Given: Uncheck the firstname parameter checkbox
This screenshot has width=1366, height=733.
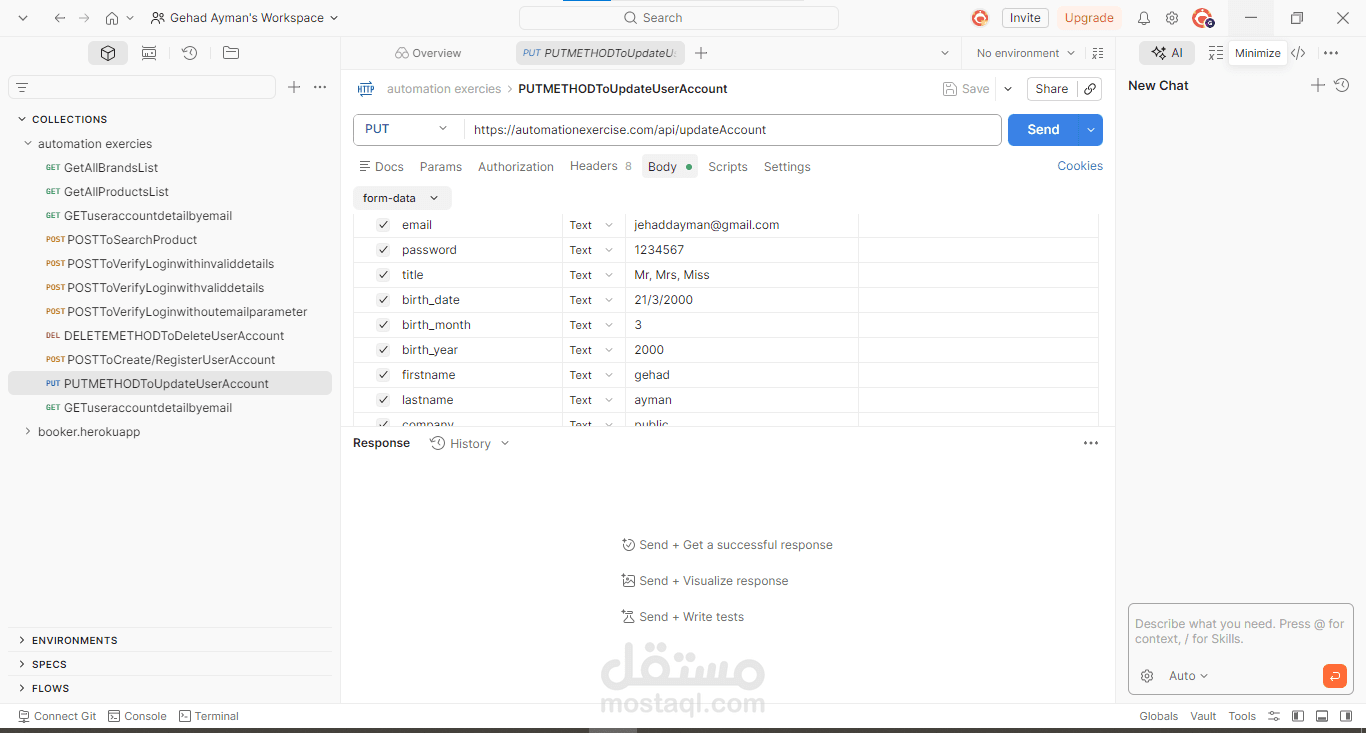Looking at the screenshot, I should click(383, 375).
